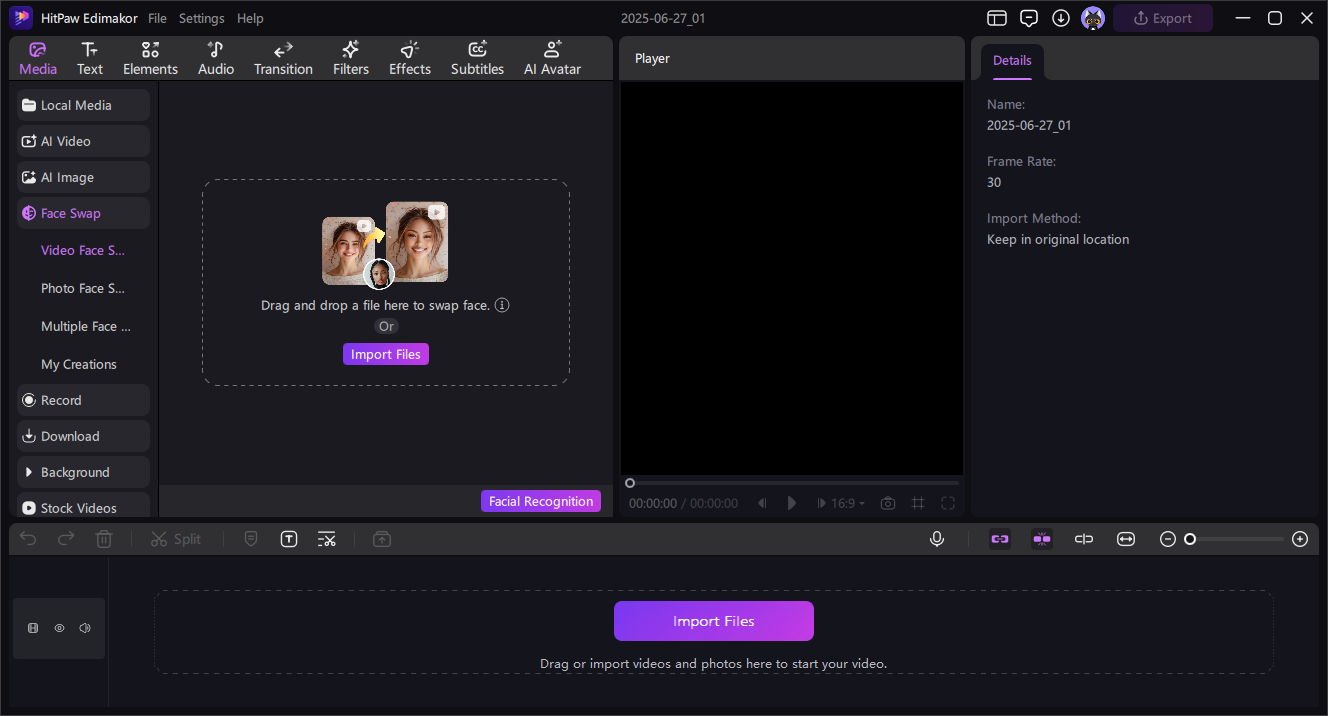Viewport: 1328px width, 716px height.
Task: Open the Record section
Action: [83, 400]
